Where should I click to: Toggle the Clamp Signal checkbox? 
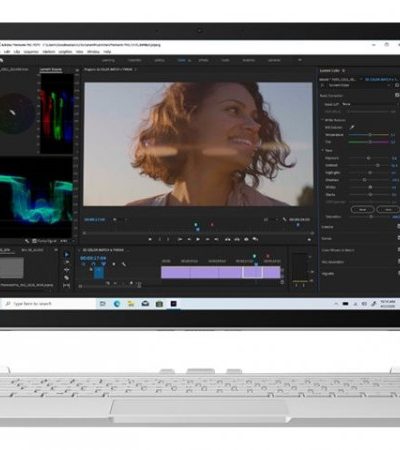34,241
